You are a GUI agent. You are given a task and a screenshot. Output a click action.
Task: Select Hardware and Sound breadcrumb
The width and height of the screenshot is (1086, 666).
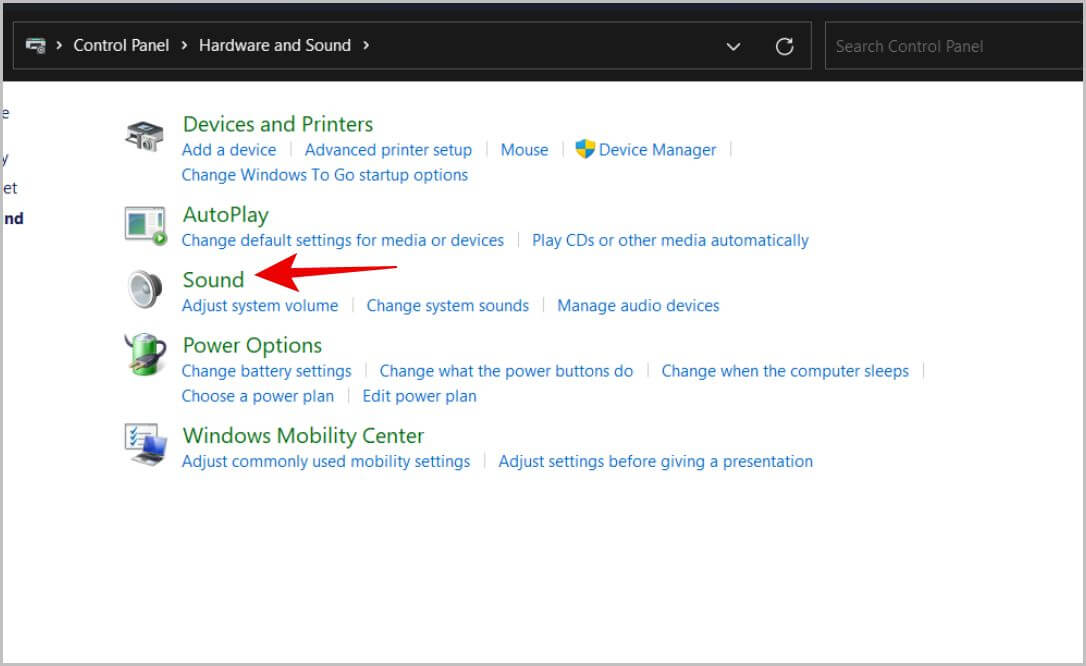pos(275,46)
